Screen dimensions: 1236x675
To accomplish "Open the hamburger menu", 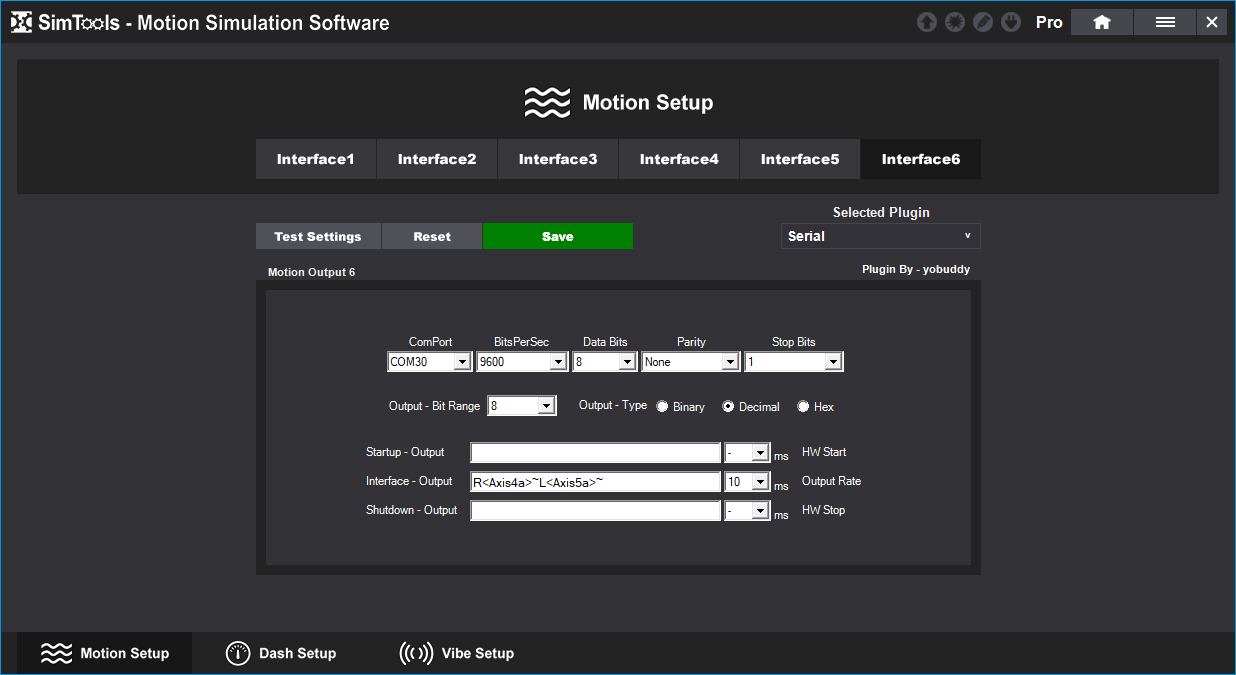I will (1165, 22).
